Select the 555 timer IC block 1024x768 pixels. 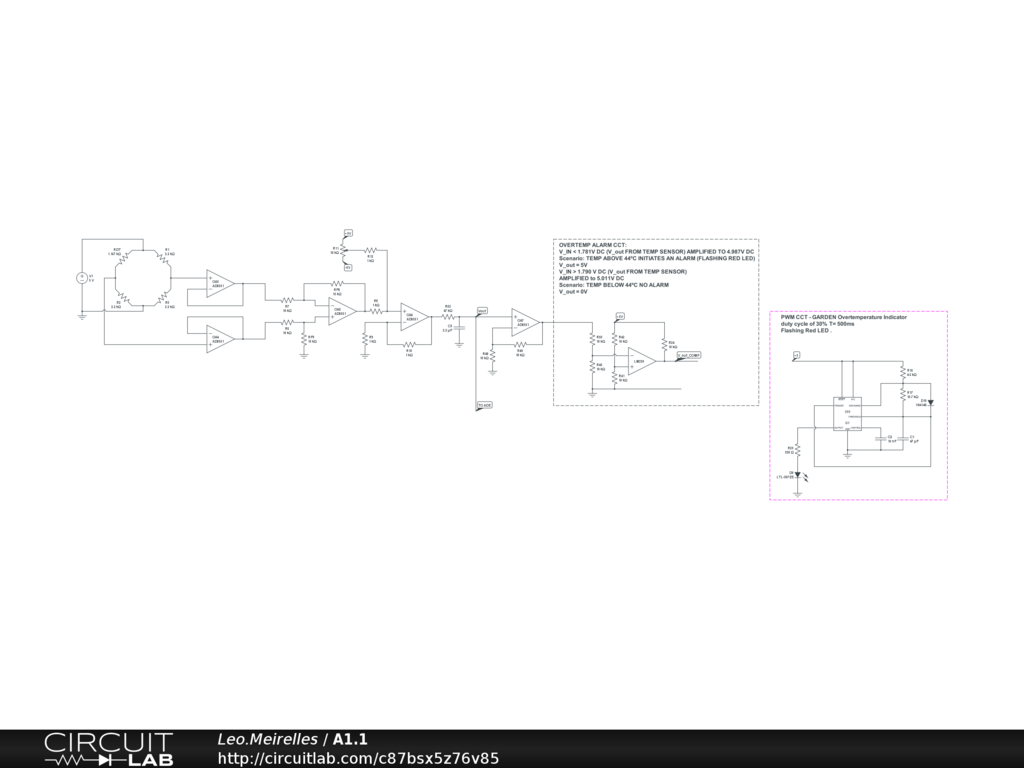click(x=847, y=416)
